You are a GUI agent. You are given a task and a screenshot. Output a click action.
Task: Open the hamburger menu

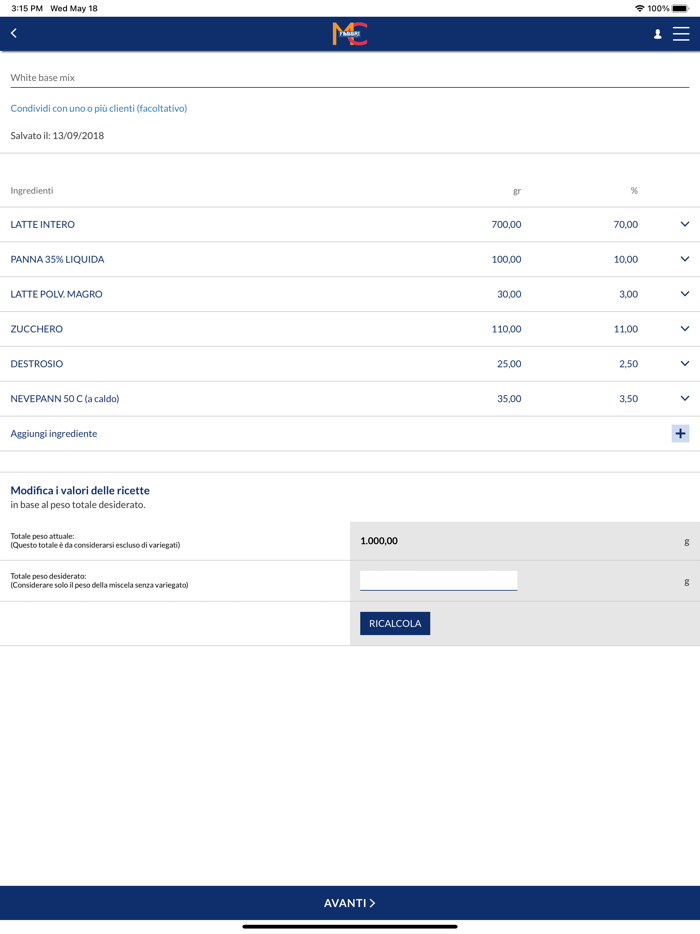[681, 34]
